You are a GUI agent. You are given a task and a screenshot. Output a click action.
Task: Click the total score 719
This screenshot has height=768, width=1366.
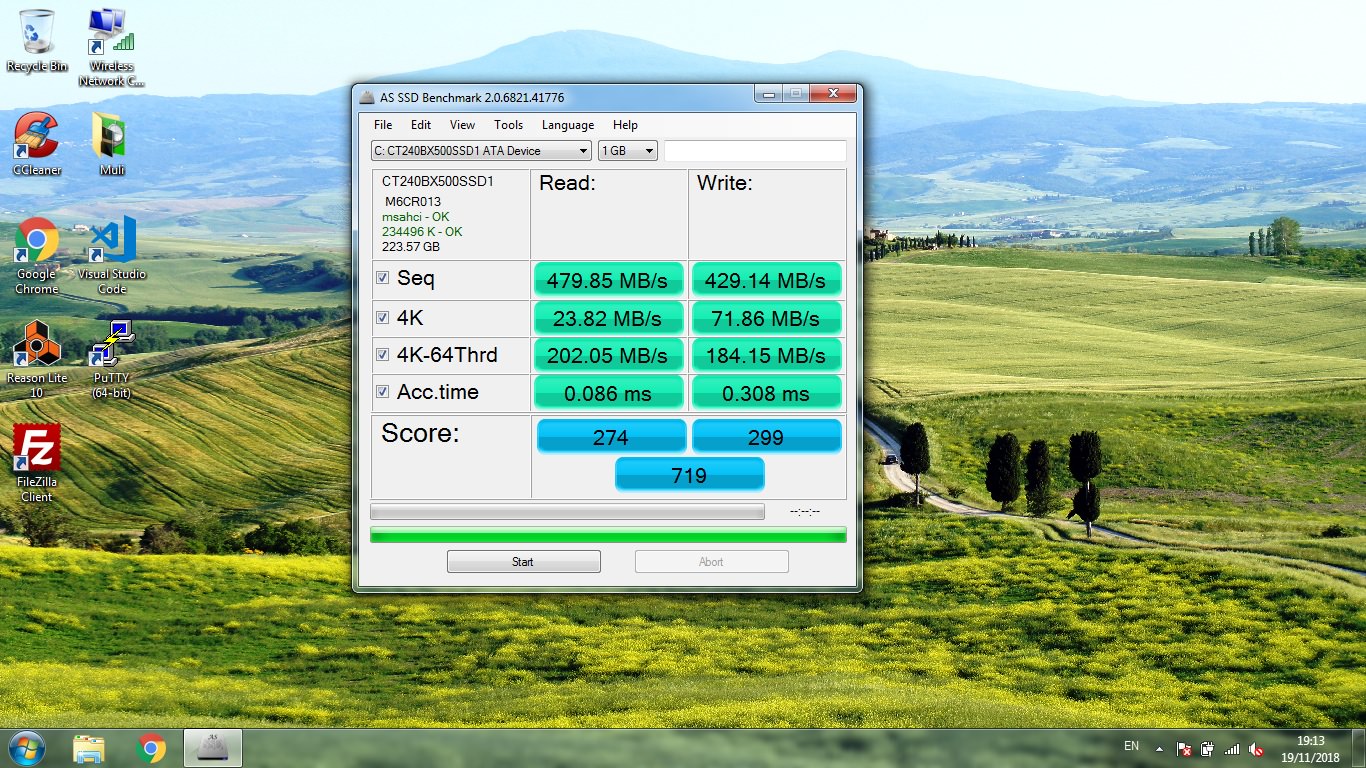pos(689,475)
